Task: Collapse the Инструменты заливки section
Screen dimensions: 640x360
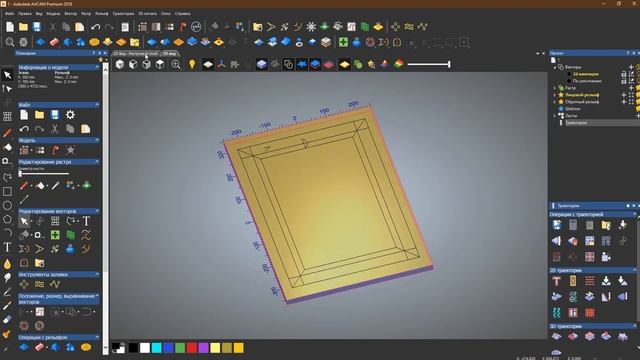Action: pyautogui.click(x=97, y=275)
